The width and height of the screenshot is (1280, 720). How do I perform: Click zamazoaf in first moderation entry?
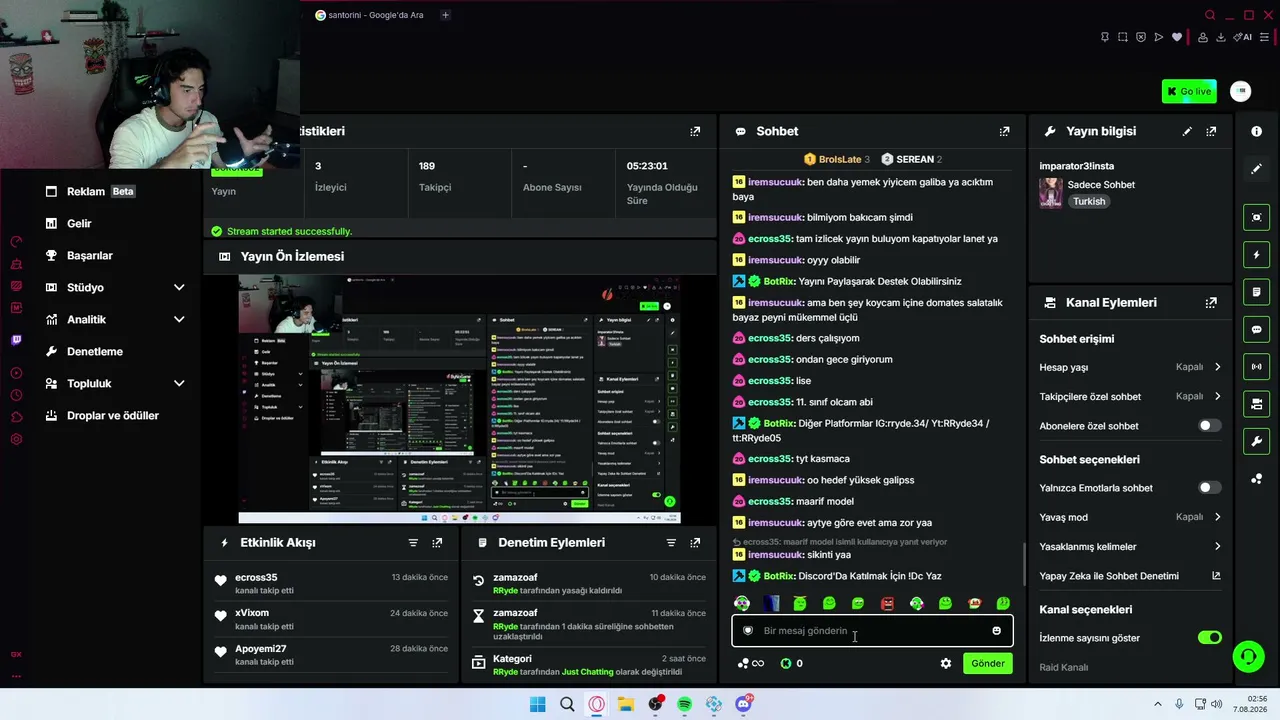(x=515, y=577)
